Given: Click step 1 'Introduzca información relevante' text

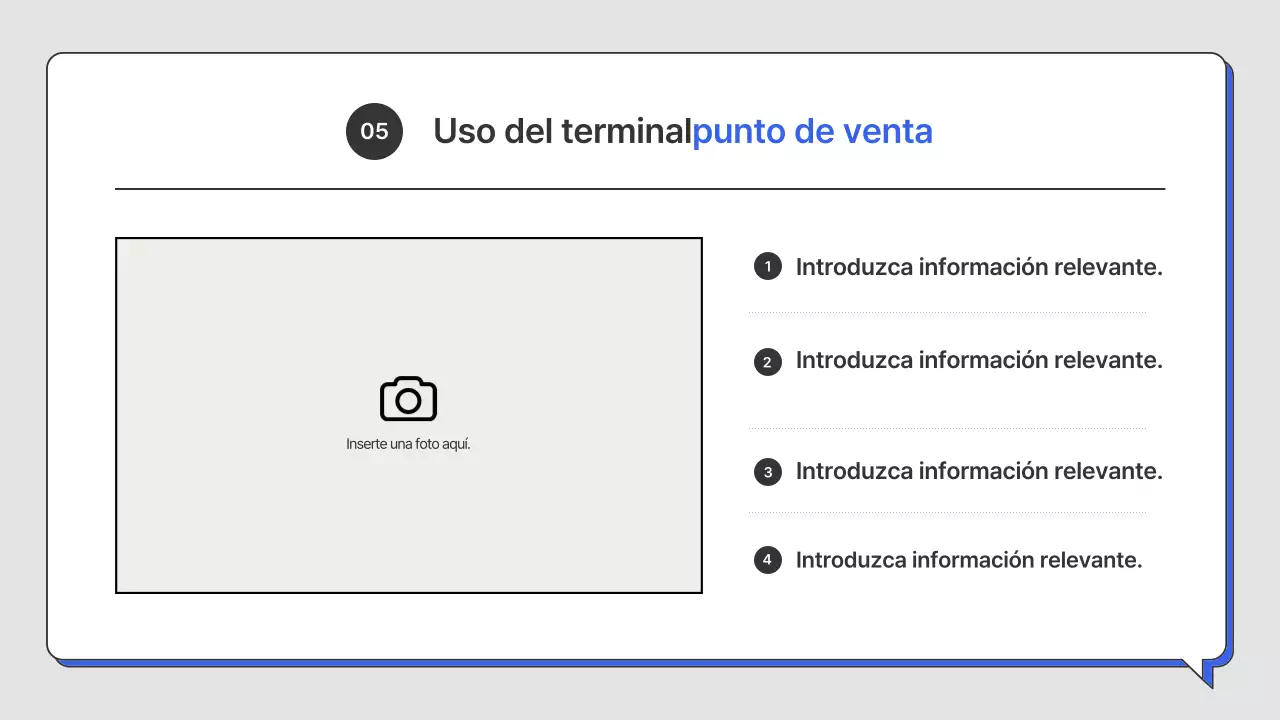Looking at the screenshot, I should [x=978, y=266].
